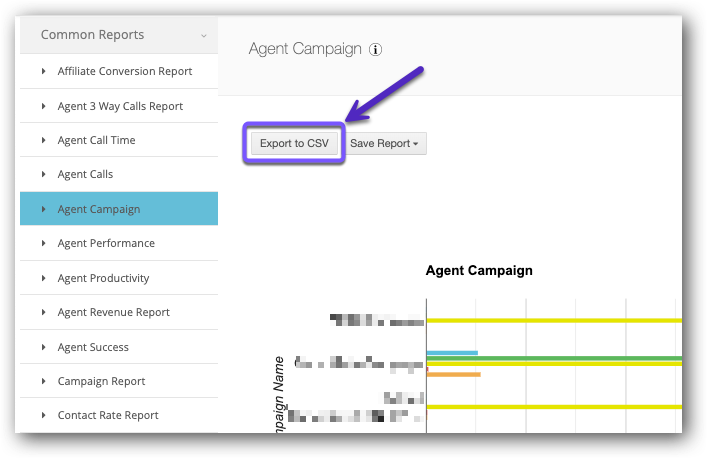
Task: Click the Agent Campaign chart title
Action: [479, 270]
